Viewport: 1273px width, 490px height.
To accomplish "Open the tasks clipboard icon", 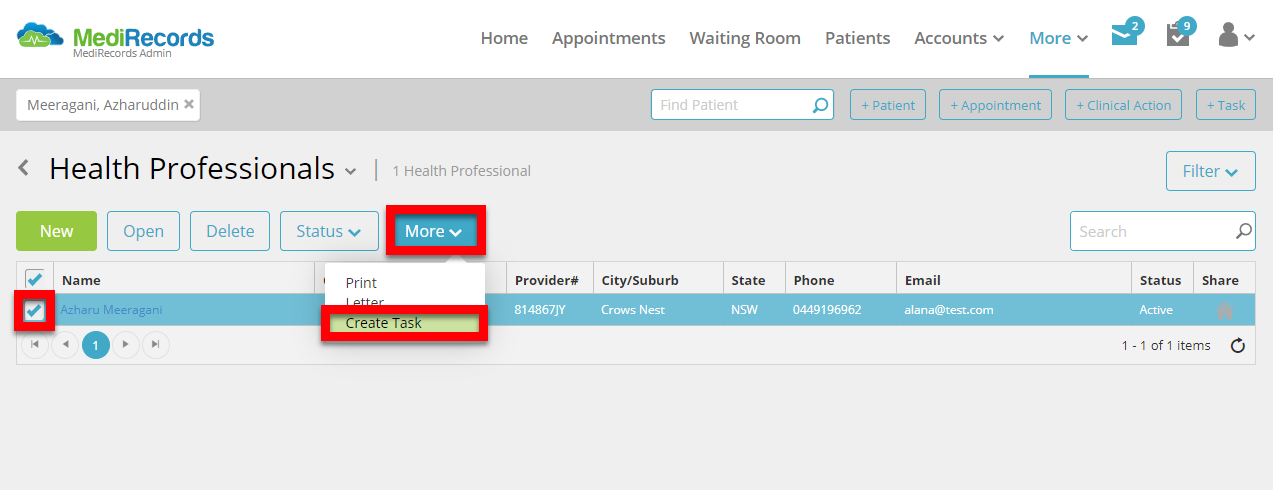I will click(x=1178, y=36).
